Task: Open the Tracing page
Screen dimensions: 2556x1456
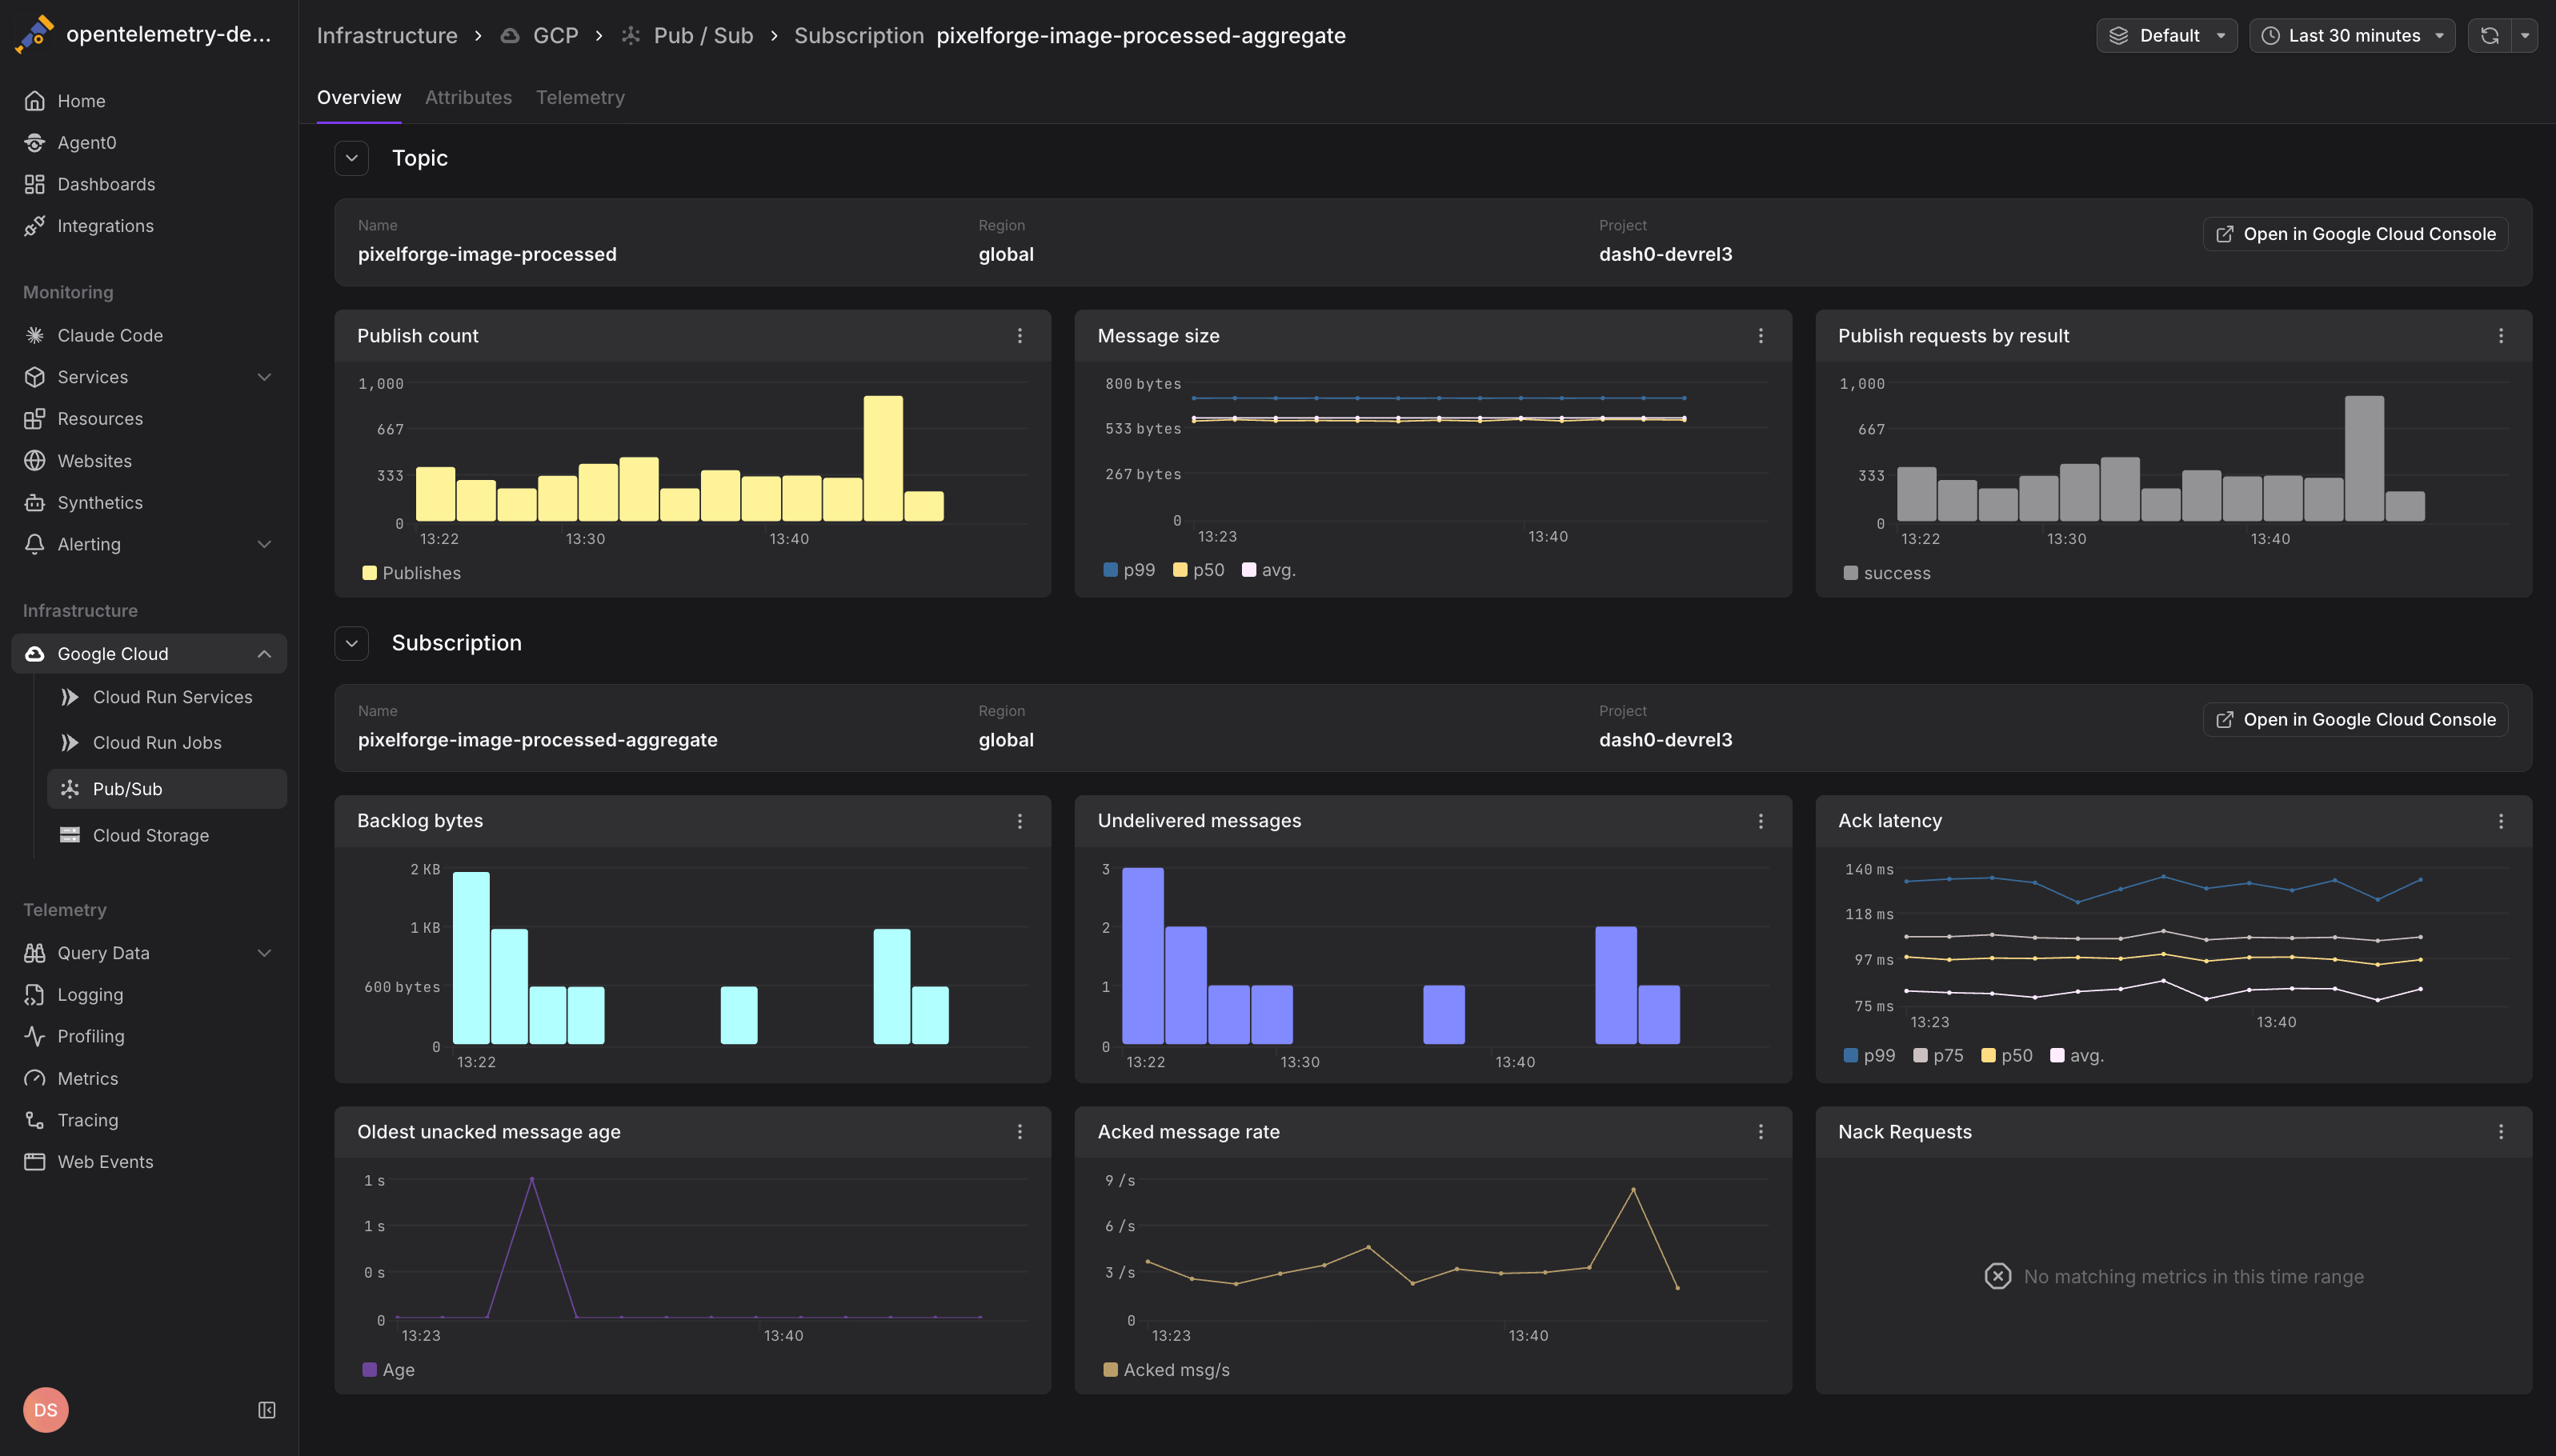Action: pos(149,1120)
